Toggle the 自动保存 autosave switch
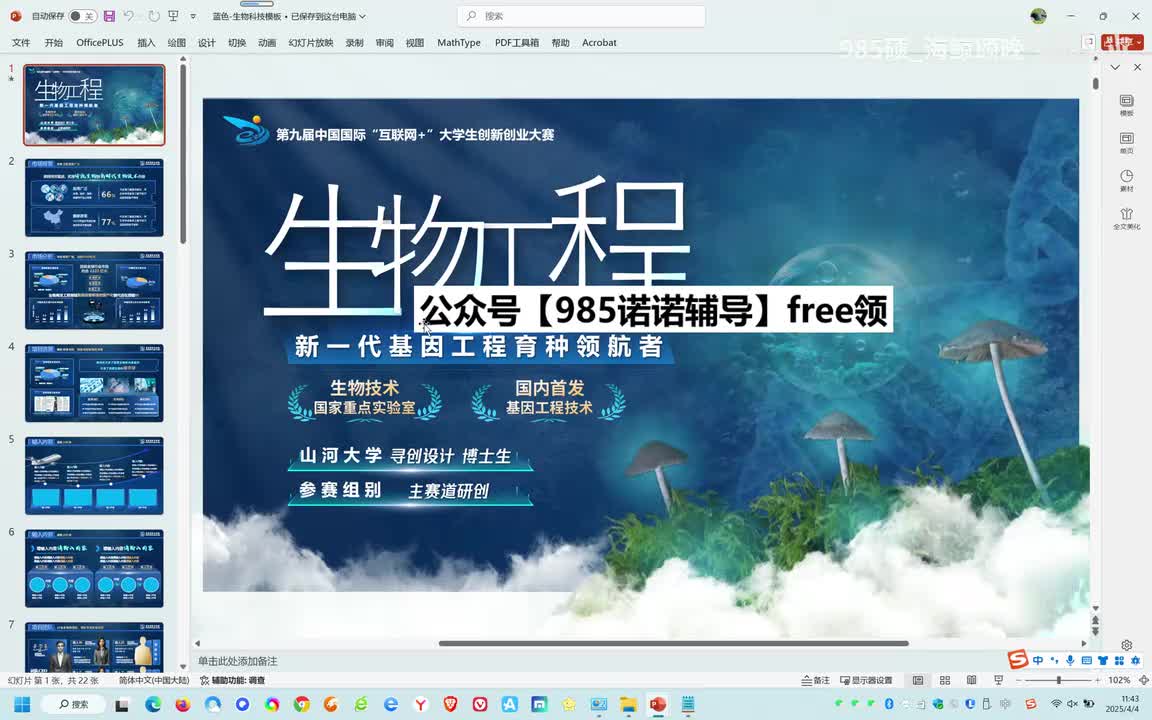The width and height of the screenshot is (1152, 720). 83,16
